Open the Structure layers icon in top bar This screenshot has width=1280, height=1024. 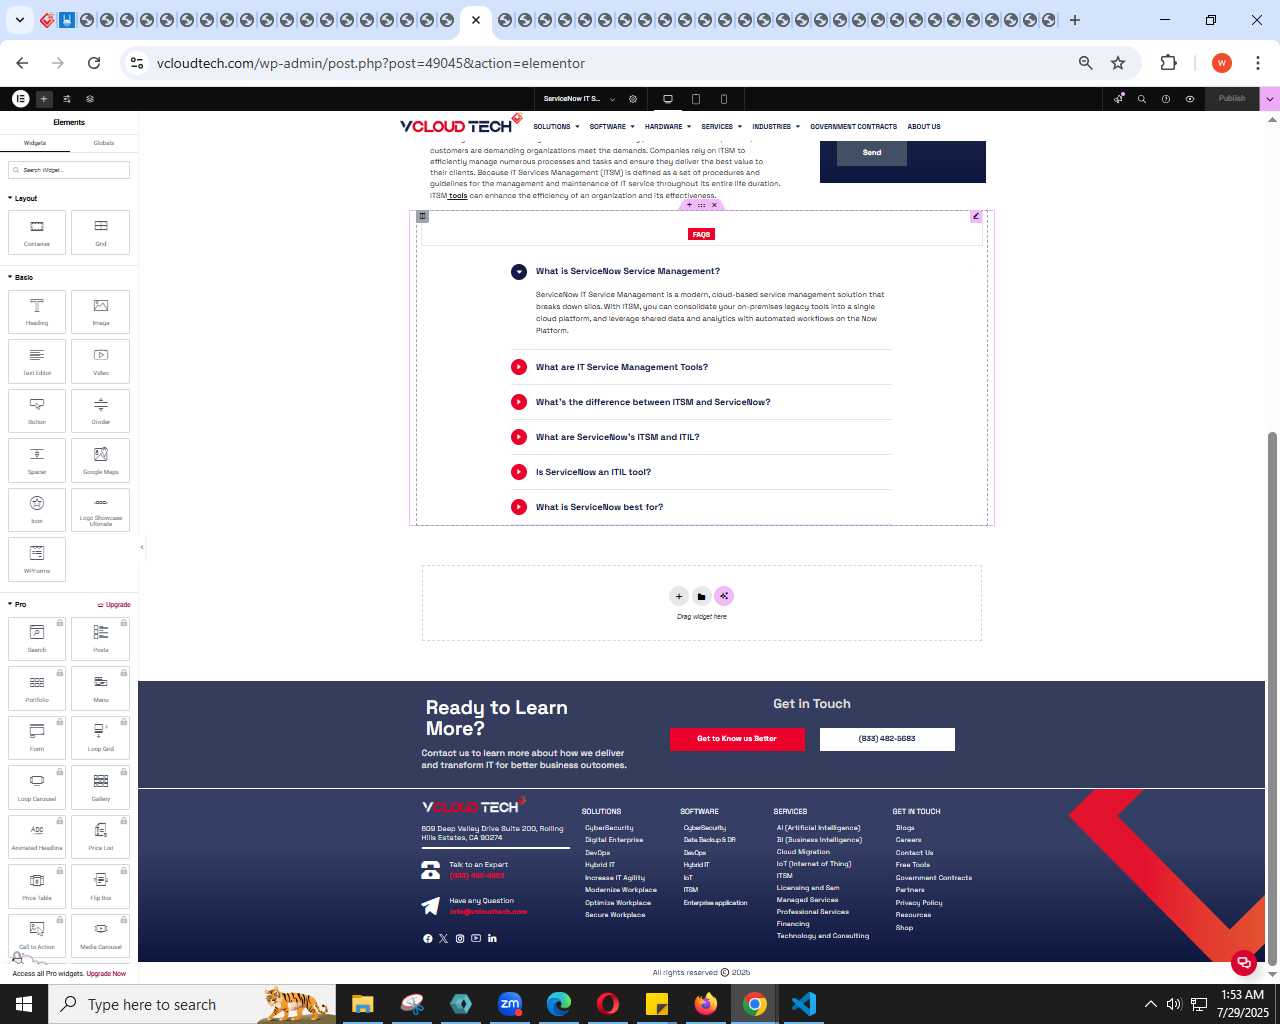tap(90, 99)
